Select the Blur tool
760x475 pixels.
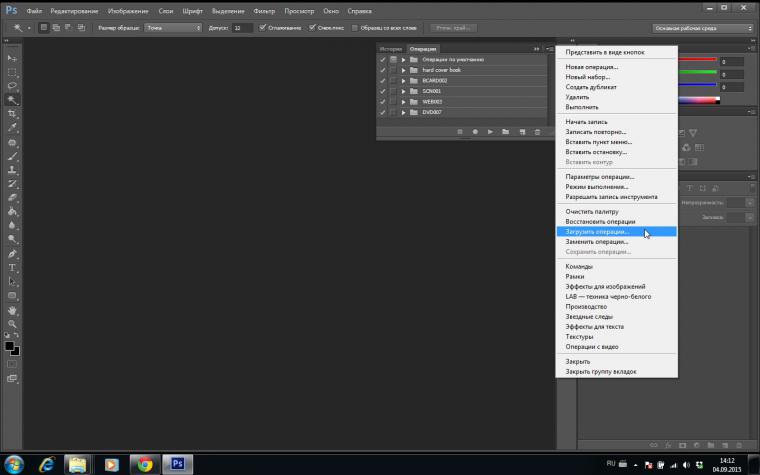(12, 225)
